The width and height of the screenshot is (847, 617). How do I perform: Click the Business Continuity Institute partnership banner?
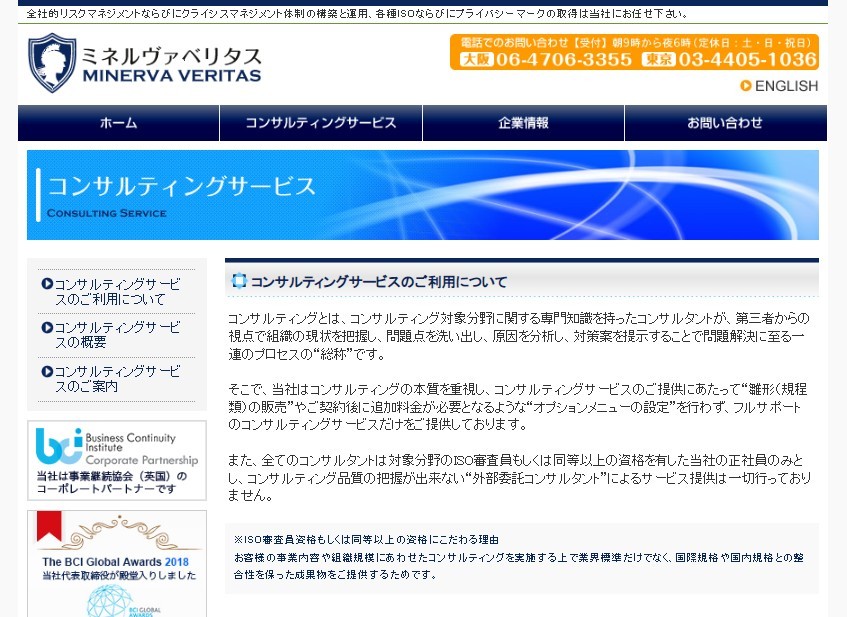tap(116, 457)
